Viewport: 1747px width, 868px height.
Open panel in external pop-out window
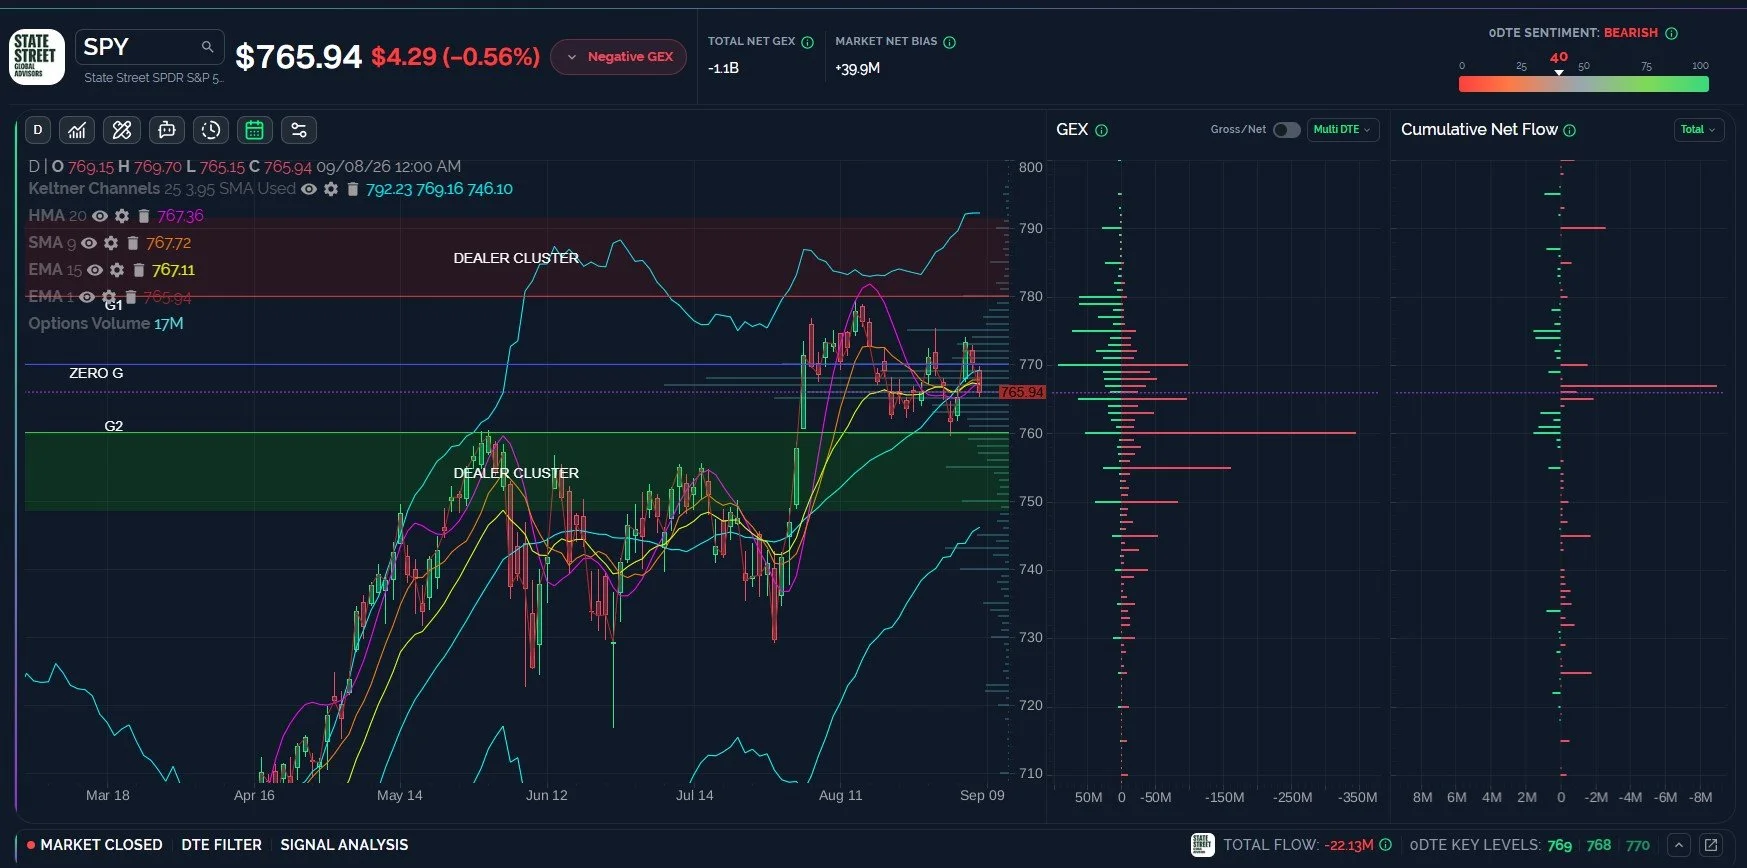point(1711,845)
